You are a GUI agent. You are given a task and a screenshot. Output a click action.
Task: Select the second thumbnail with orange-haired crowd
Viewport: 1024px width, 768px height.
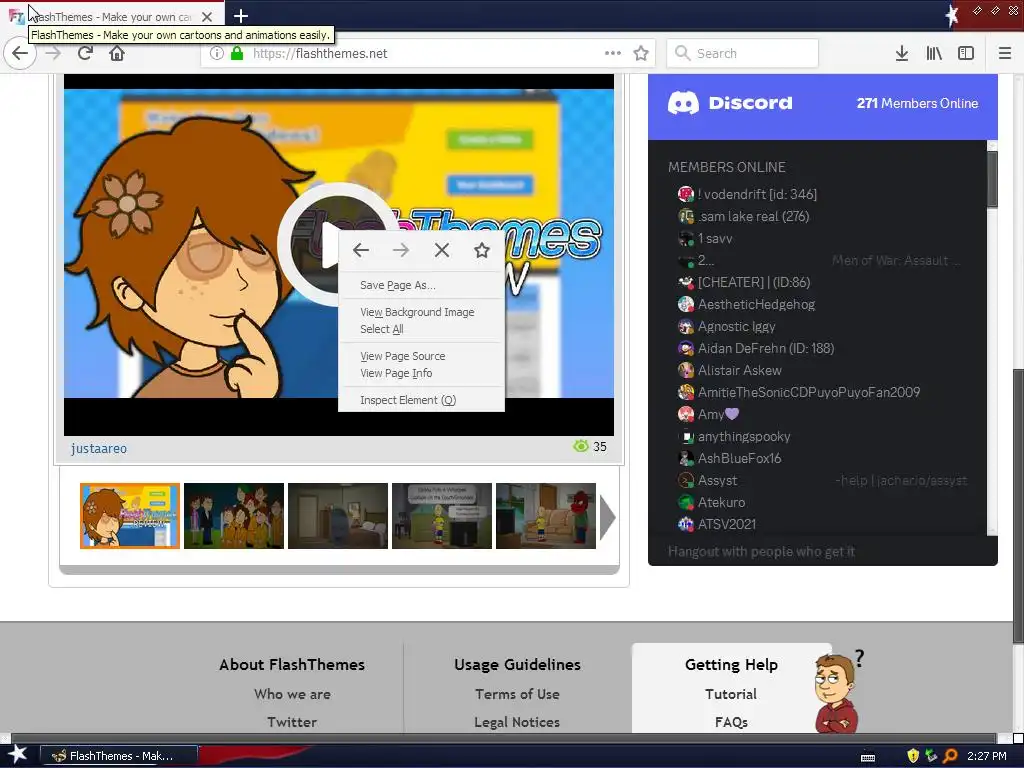pos(234,516)
